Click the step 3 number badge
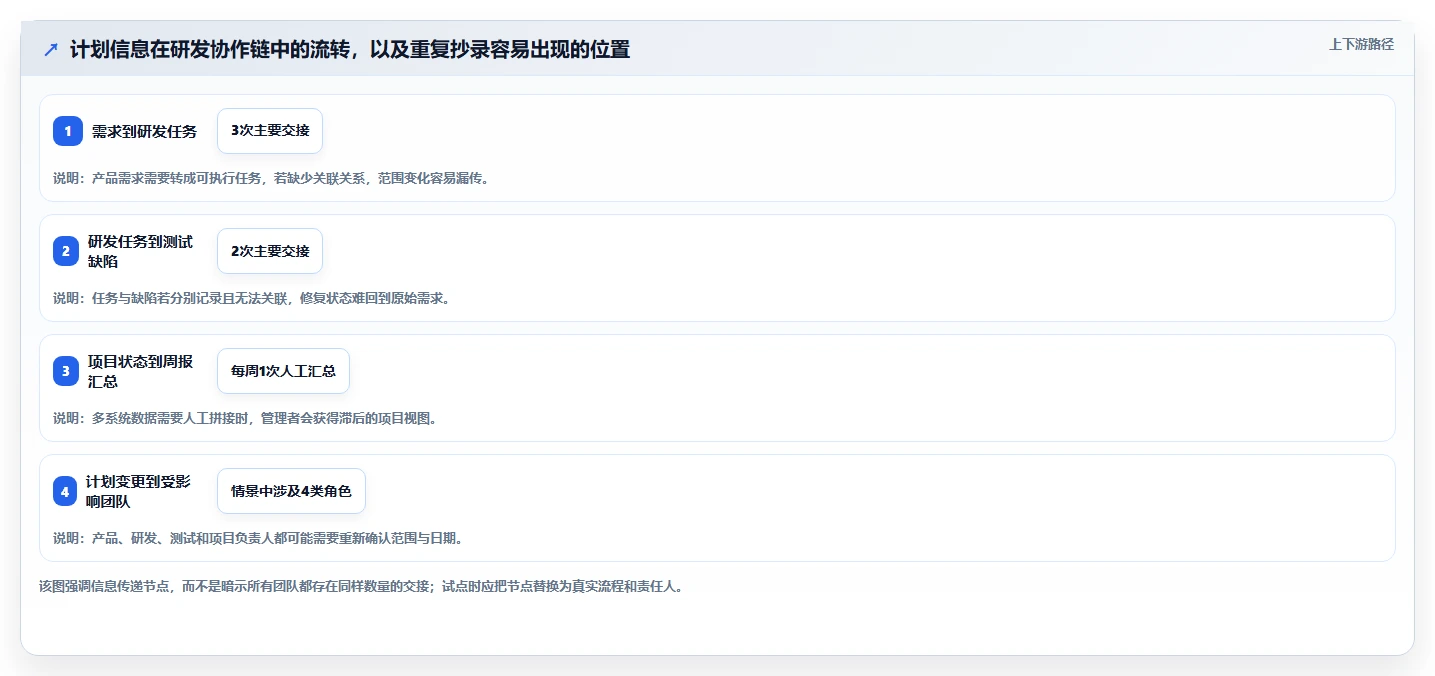 pos(66,371)
